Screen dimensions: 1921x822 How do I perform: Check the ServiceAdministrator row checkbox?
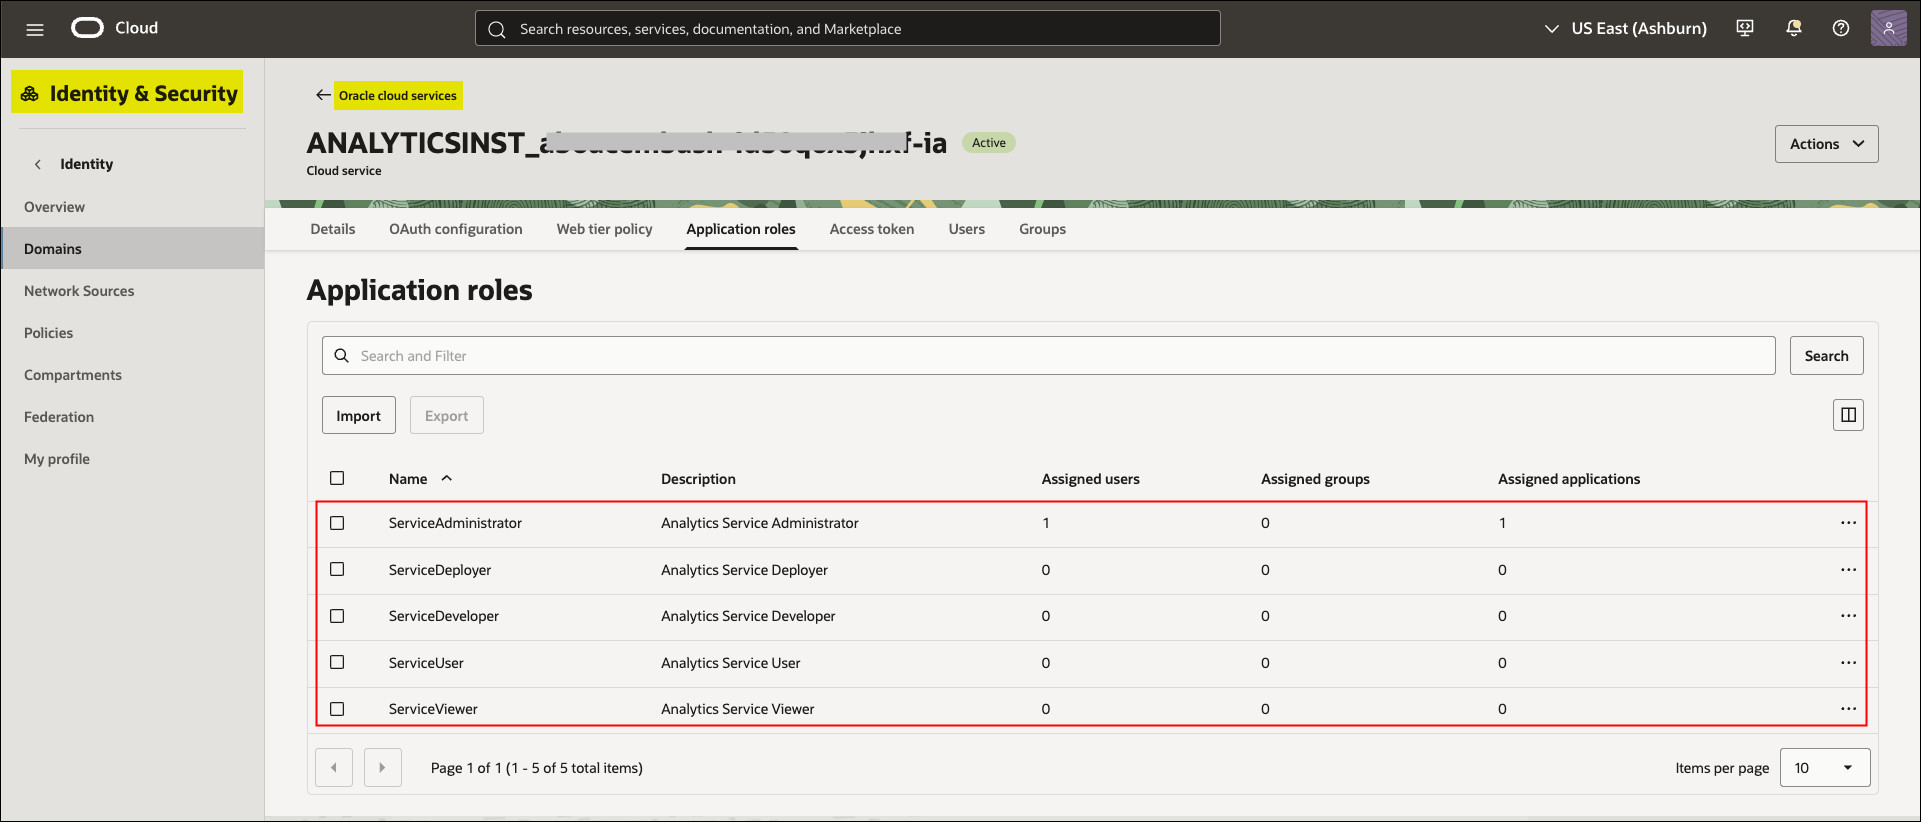click(x=337, y=523)
